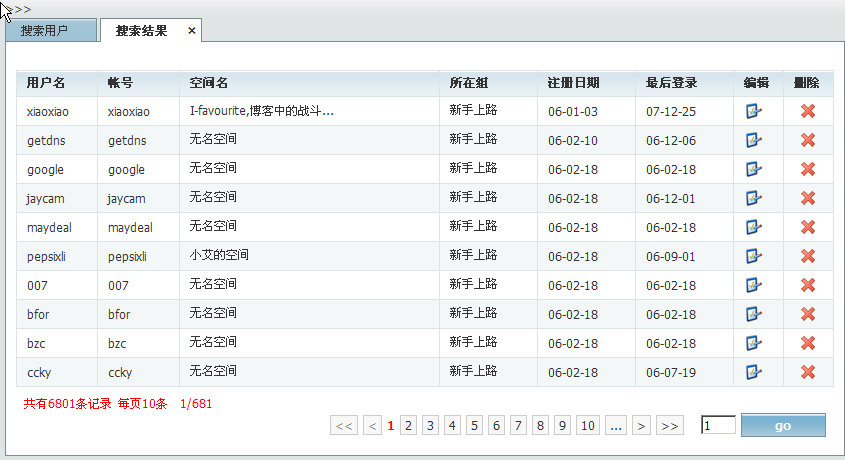The width and height of the screenshot is (845, 460).
Task: Open page 6 of results
Action: 496,426
